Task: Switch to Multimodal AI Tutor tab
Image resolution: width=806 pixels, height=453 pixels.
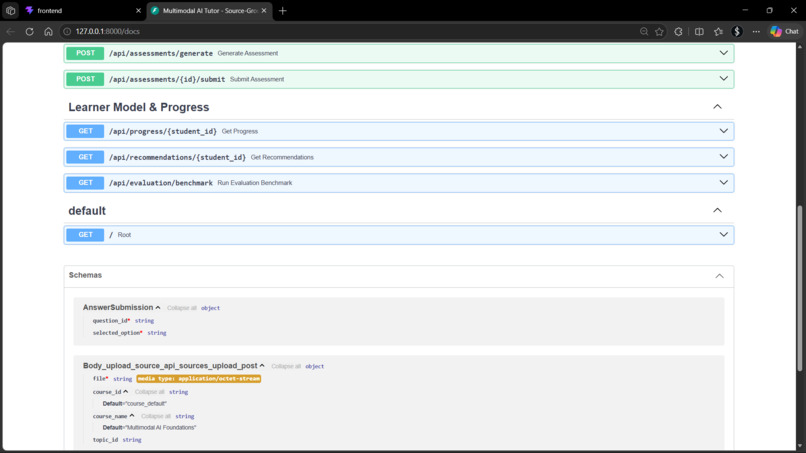Action: [x=210, y=11]
